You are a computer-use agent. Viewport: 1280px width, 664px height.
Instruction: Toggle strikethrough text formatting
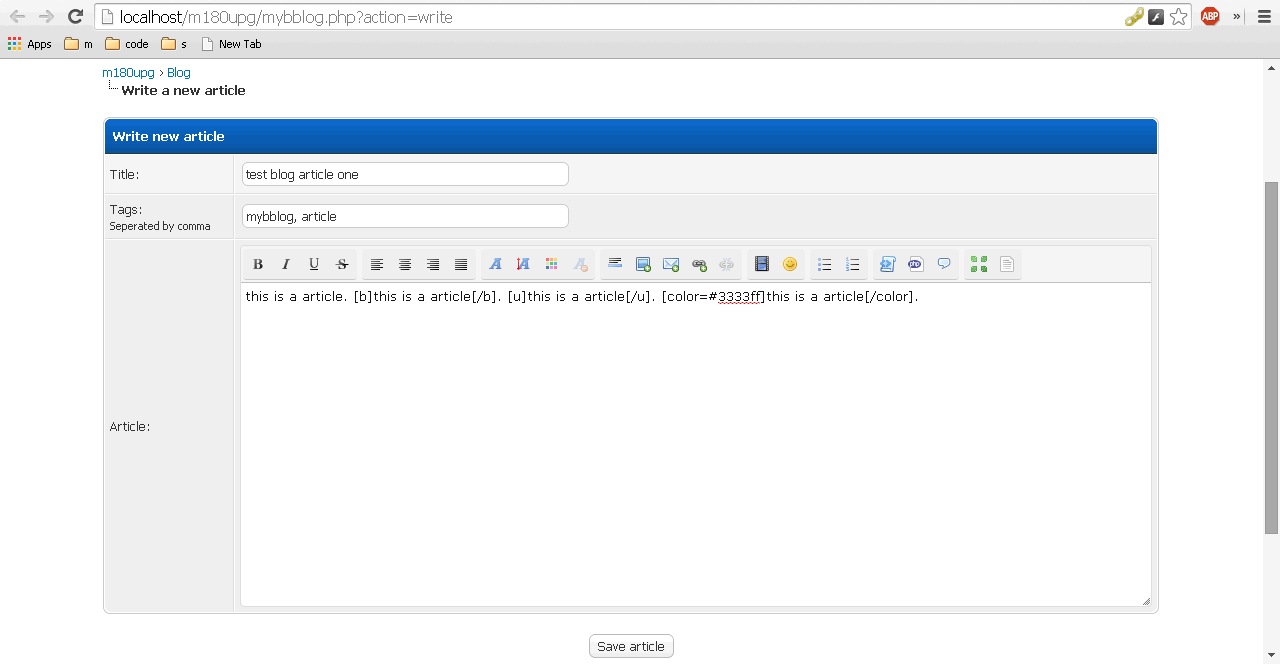pyautogui.click(x=342, y=264)
